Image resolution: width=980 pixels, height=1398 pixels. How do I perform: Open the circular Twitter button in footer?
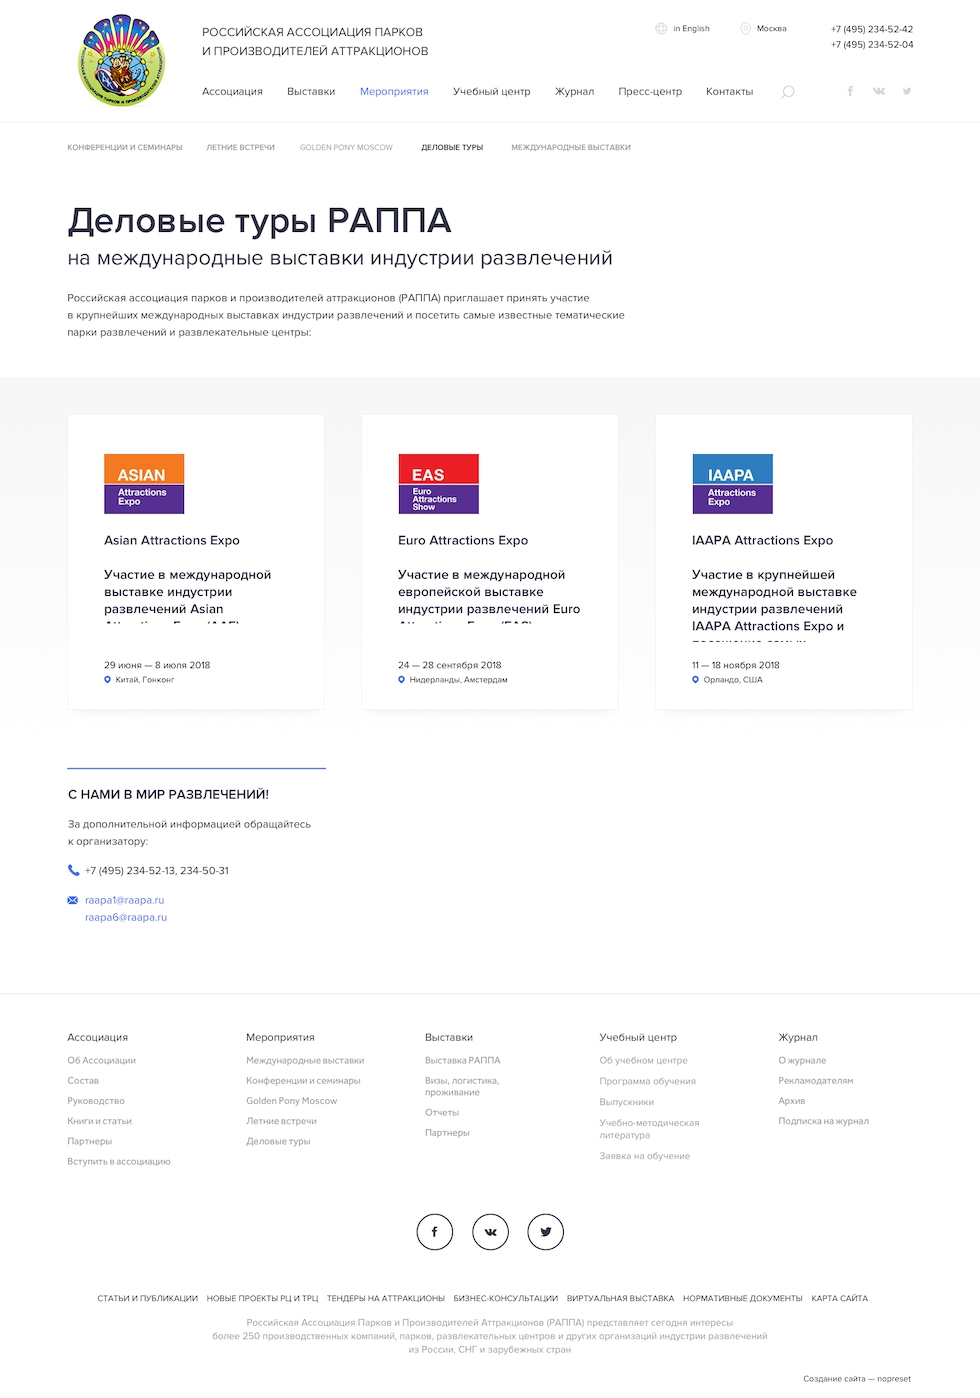[546, 1232]
